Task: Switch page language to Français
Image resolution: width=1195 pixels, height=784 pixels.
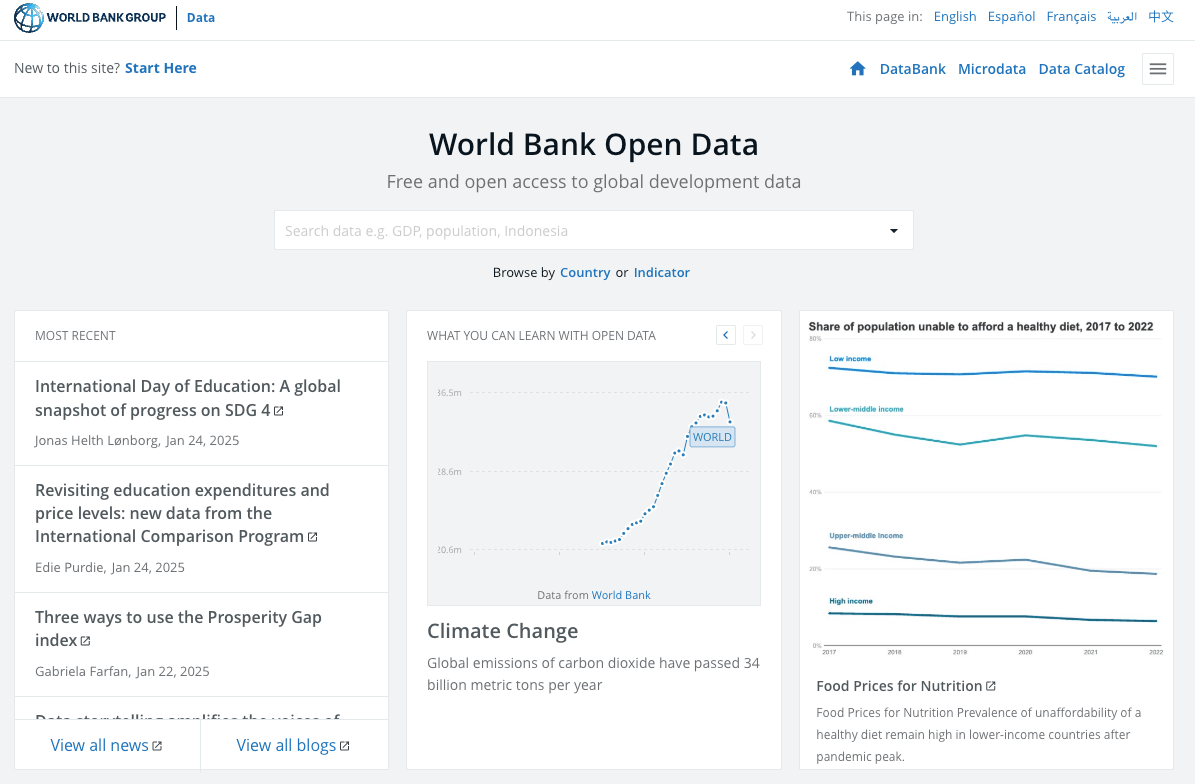Action: click(1071, 17)
